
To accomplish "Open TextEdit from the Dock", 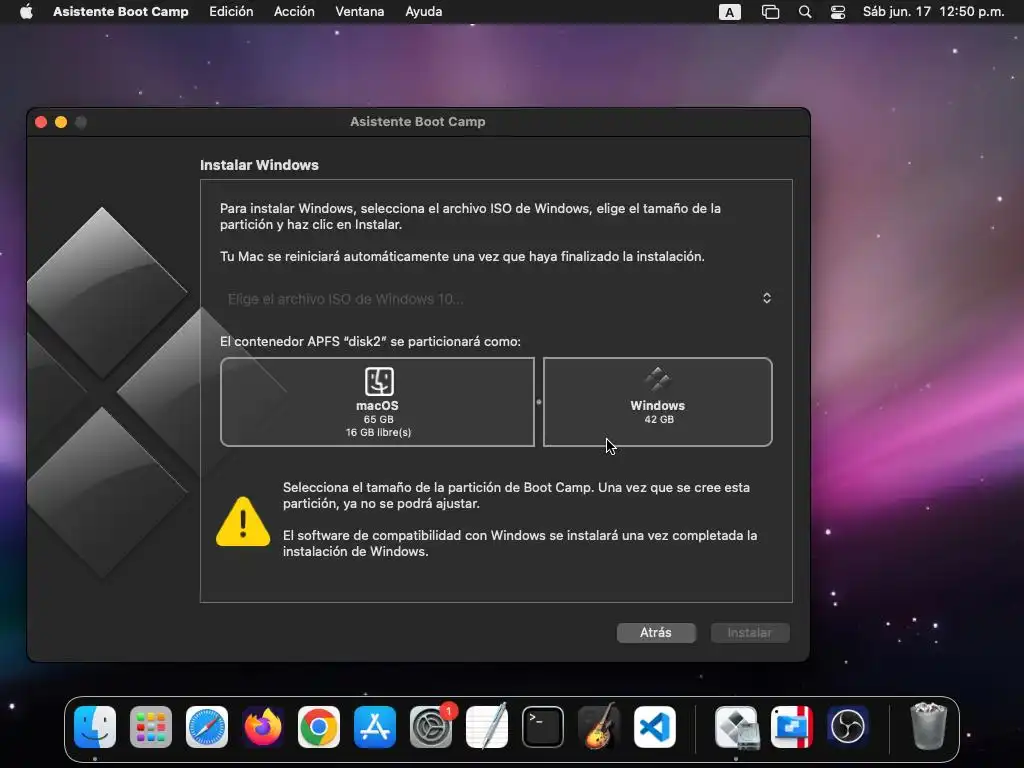I will (x=487, y=727).
